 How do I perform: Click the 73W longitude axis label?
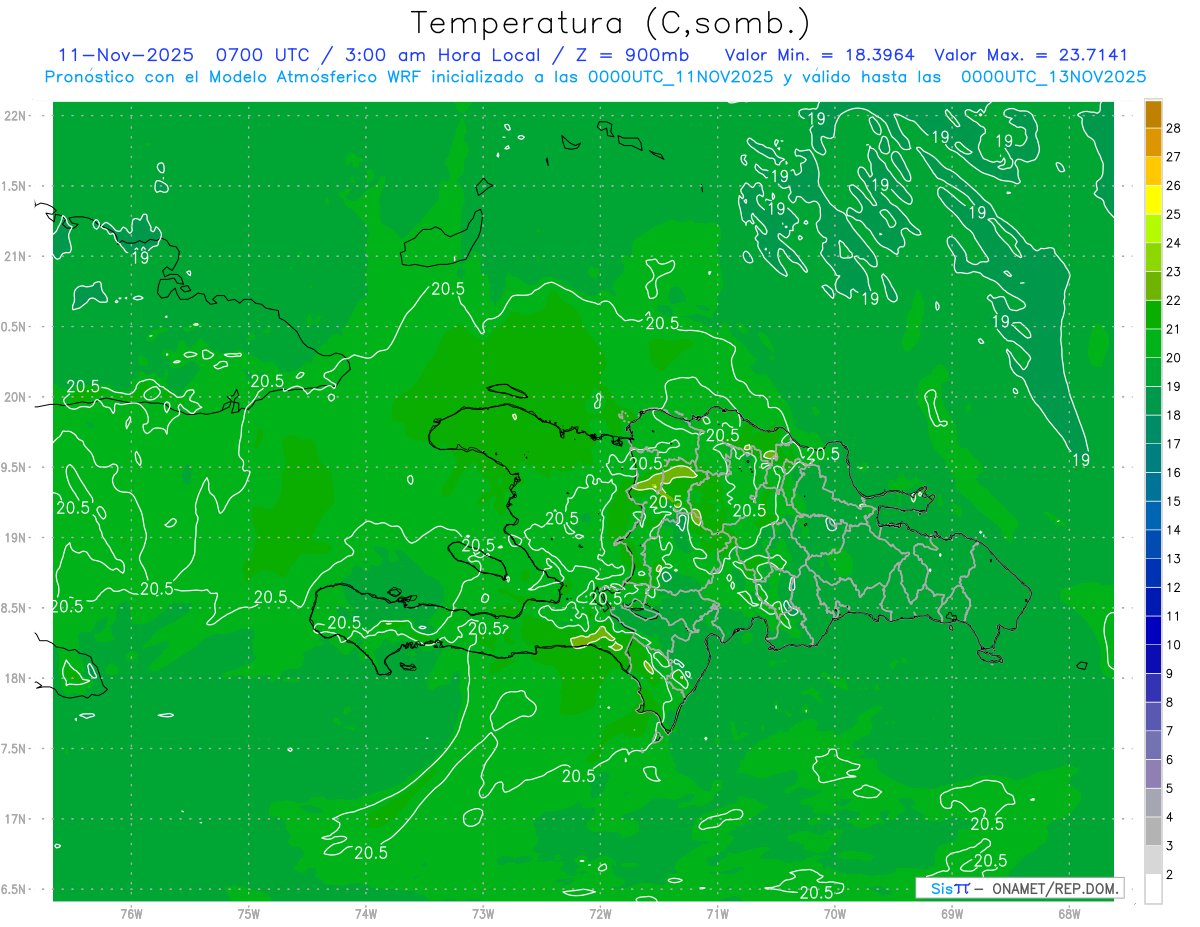[x=483, y=913]
